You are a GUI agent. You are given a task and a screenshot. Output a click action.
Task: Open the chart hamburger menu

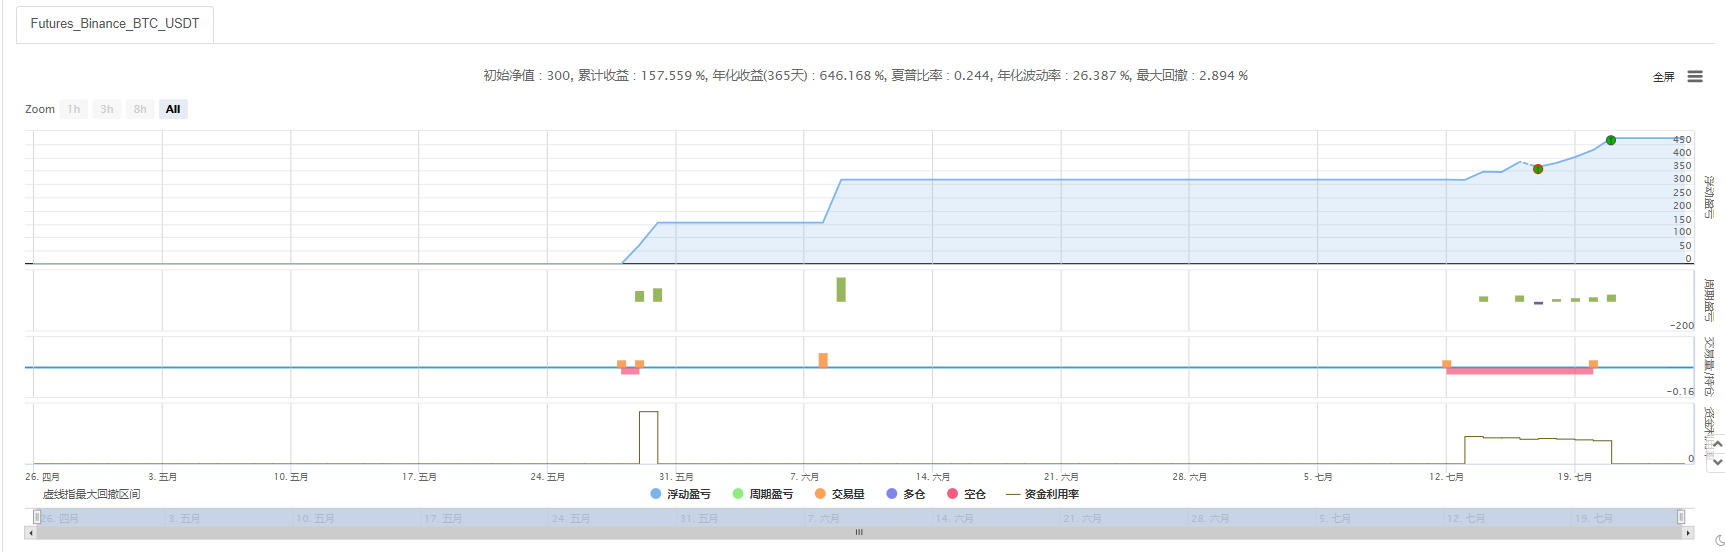point(1695,76)
